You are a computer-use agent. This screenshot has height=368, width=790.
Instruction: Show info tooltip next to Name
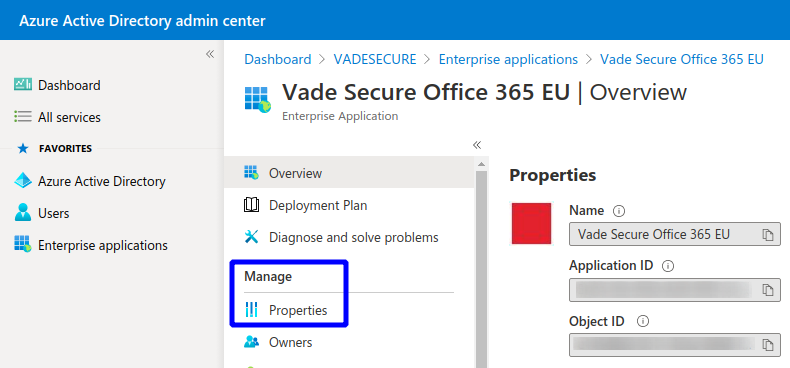pyautogui.click(x=619, y=211)
